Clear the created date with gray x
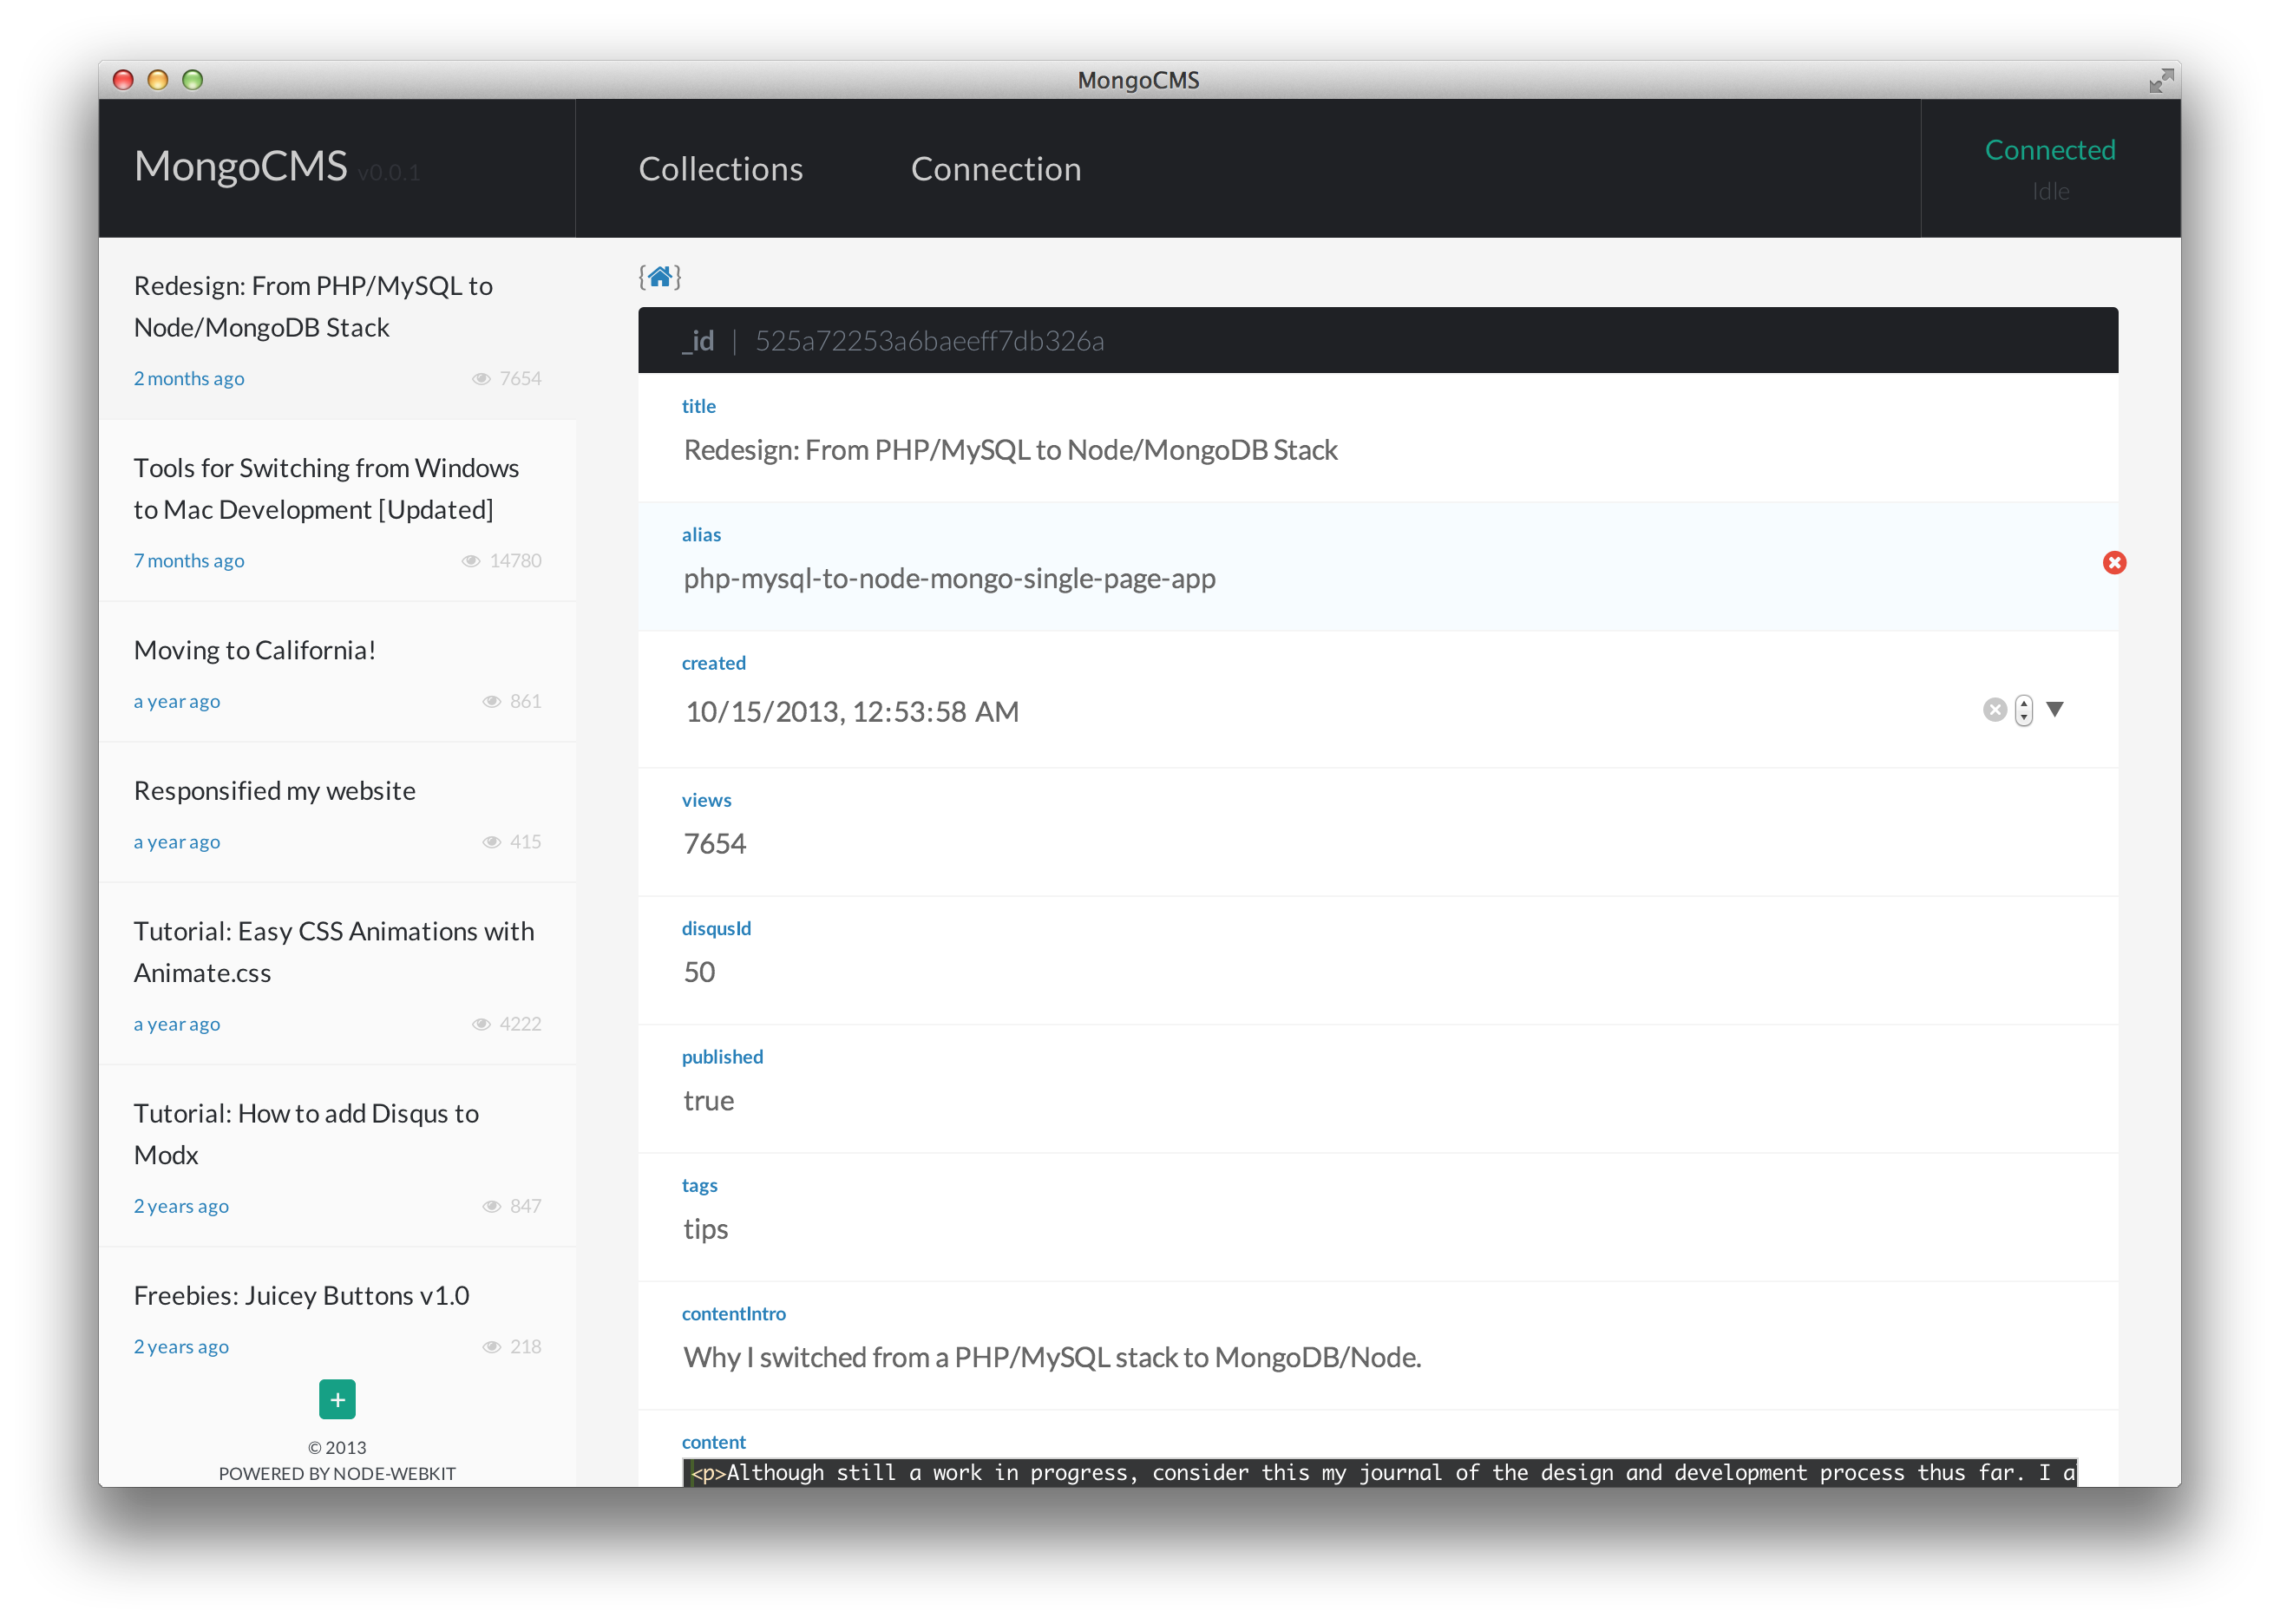This screenshot has height=1624, width=2280. click(1994, 710)
